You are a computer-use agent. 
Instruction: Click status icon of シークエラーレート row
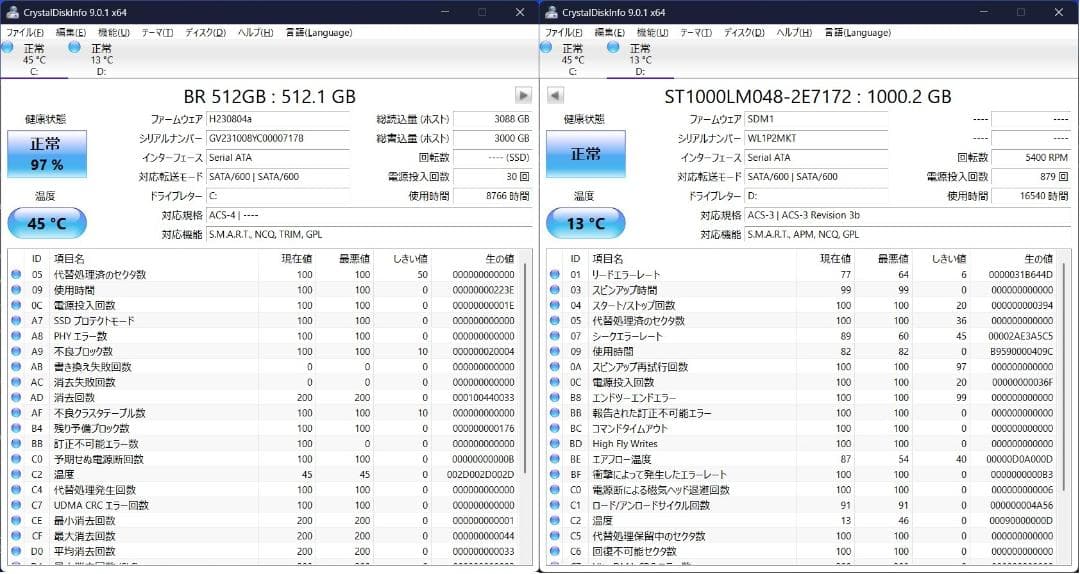pyautogui.click(x=554, y=336)
